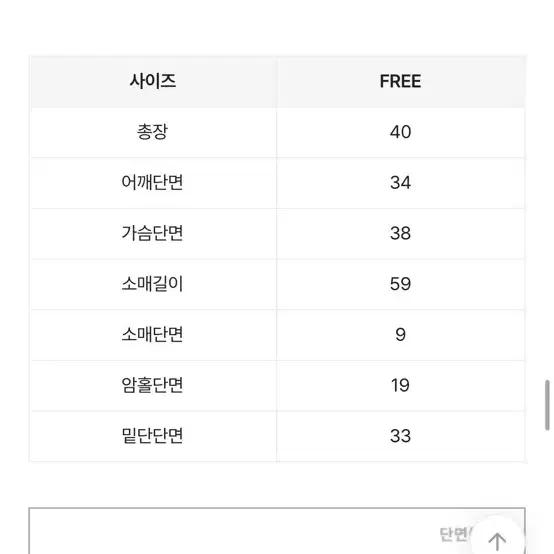Click the 암홀단면 value 19

click(x=400, y=385)
